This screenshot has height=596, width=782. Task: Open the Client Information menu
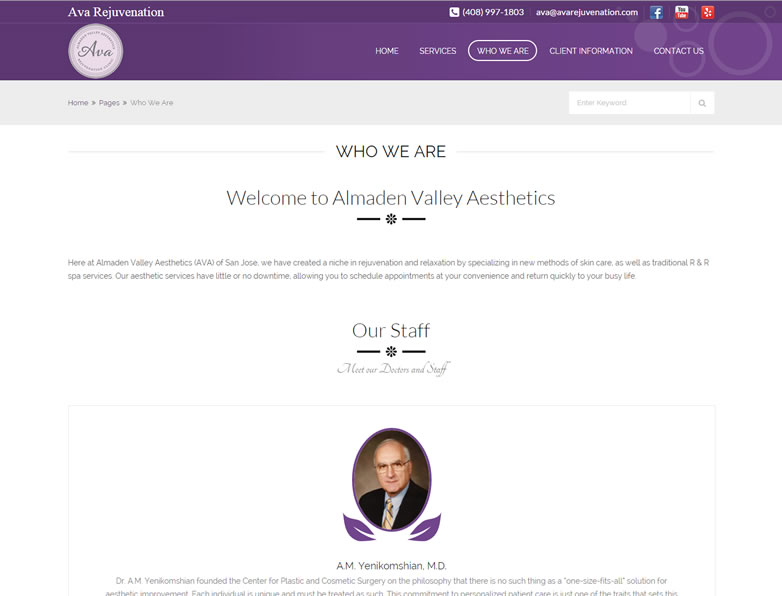tap(591, 51)
